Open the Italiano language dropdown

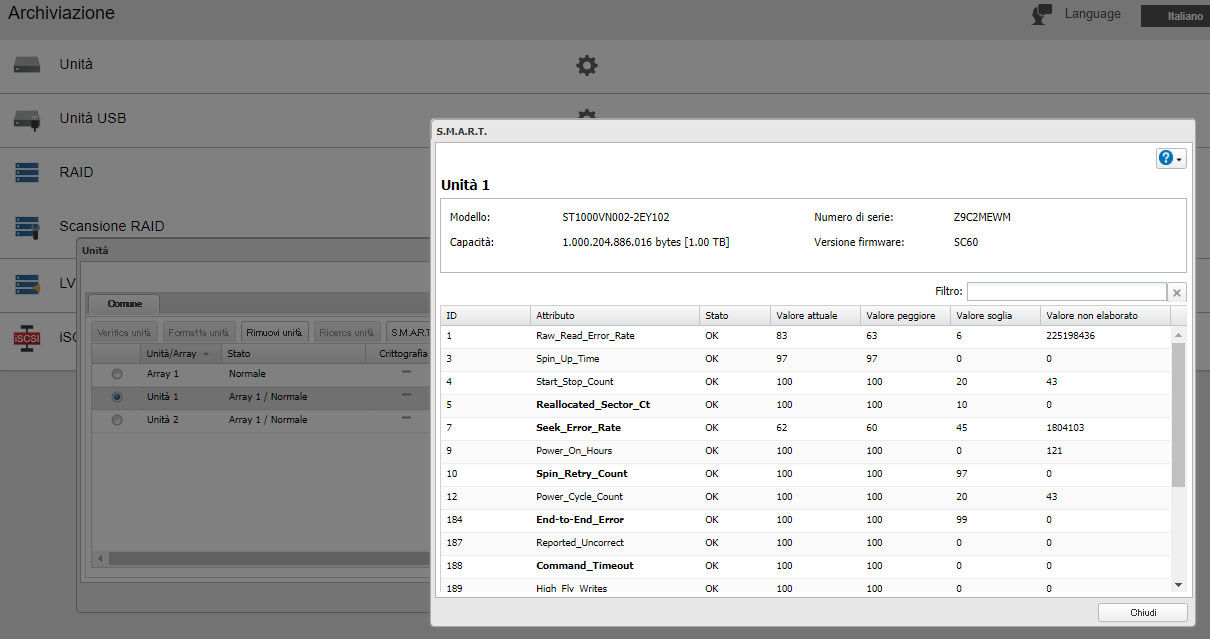tap(1176, 16)
